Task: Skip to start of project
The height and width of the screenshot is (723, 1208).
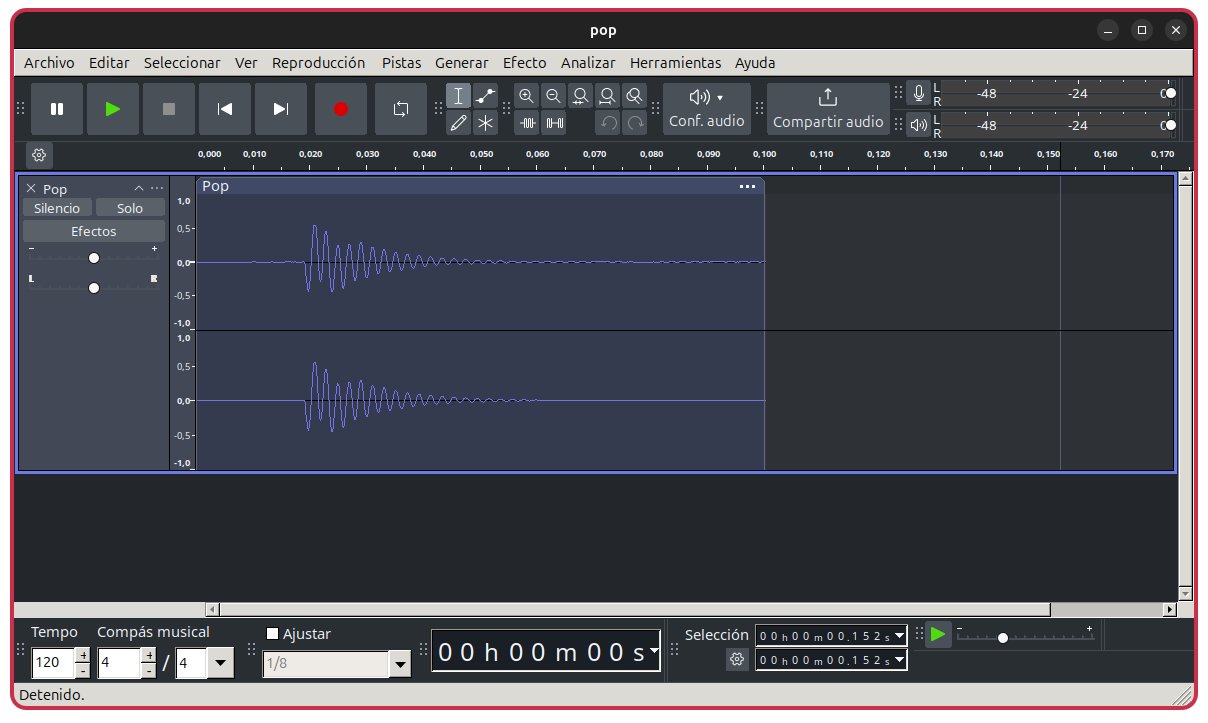Action: point(225,109)
